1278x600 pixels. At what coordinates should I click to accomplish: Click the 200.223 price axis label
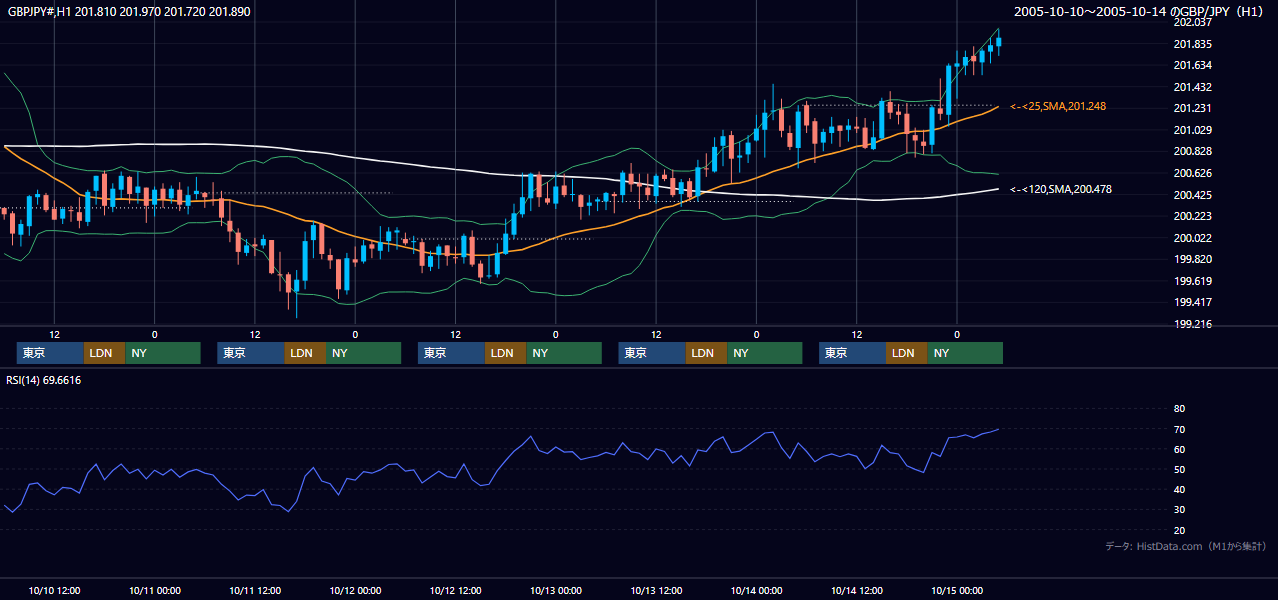(1192, 216)
